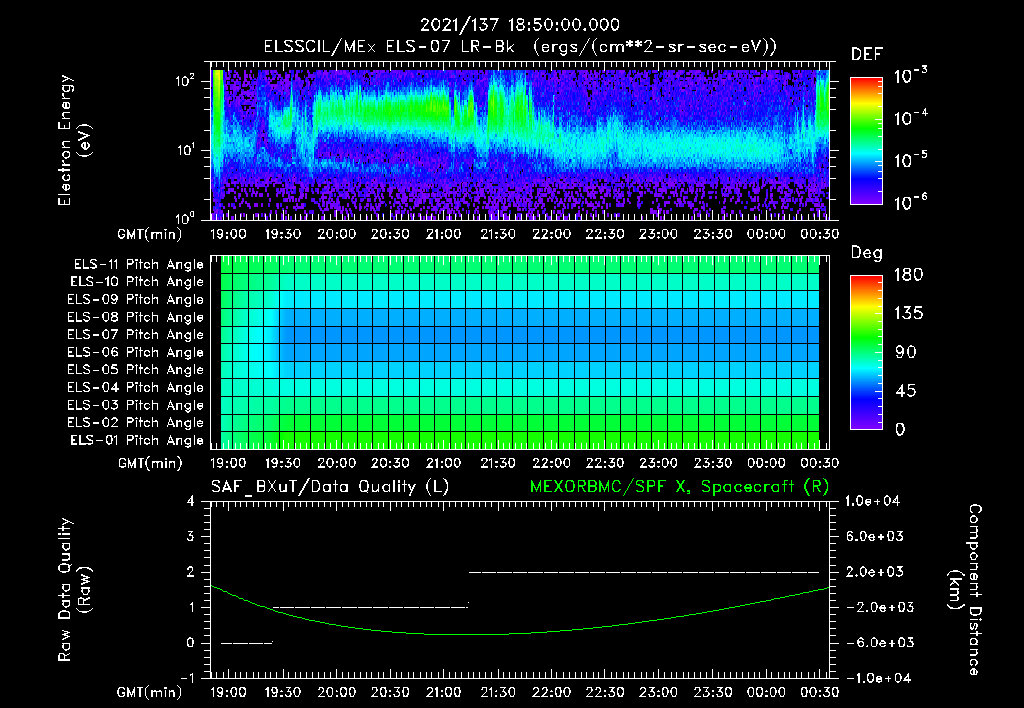This screenshot has width=1024, height=708.
Task: Select the ELS-09 Pitch Angle row label
Action: 135,300
